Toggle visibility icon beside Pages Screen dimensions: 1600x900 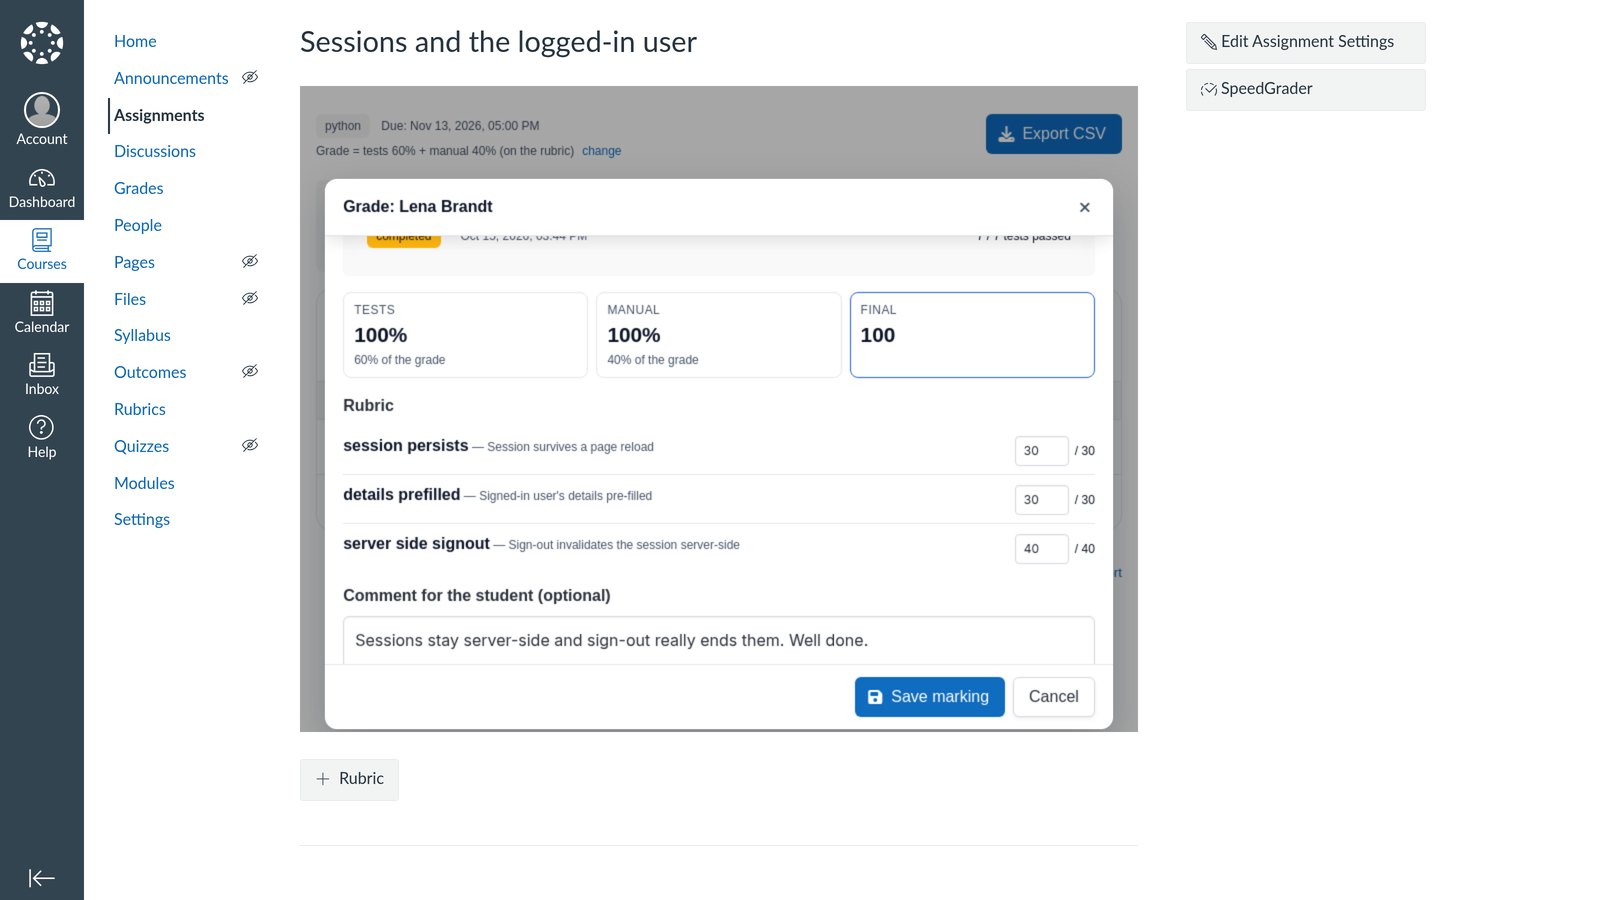pyautogui.click(x=250, y=261)
